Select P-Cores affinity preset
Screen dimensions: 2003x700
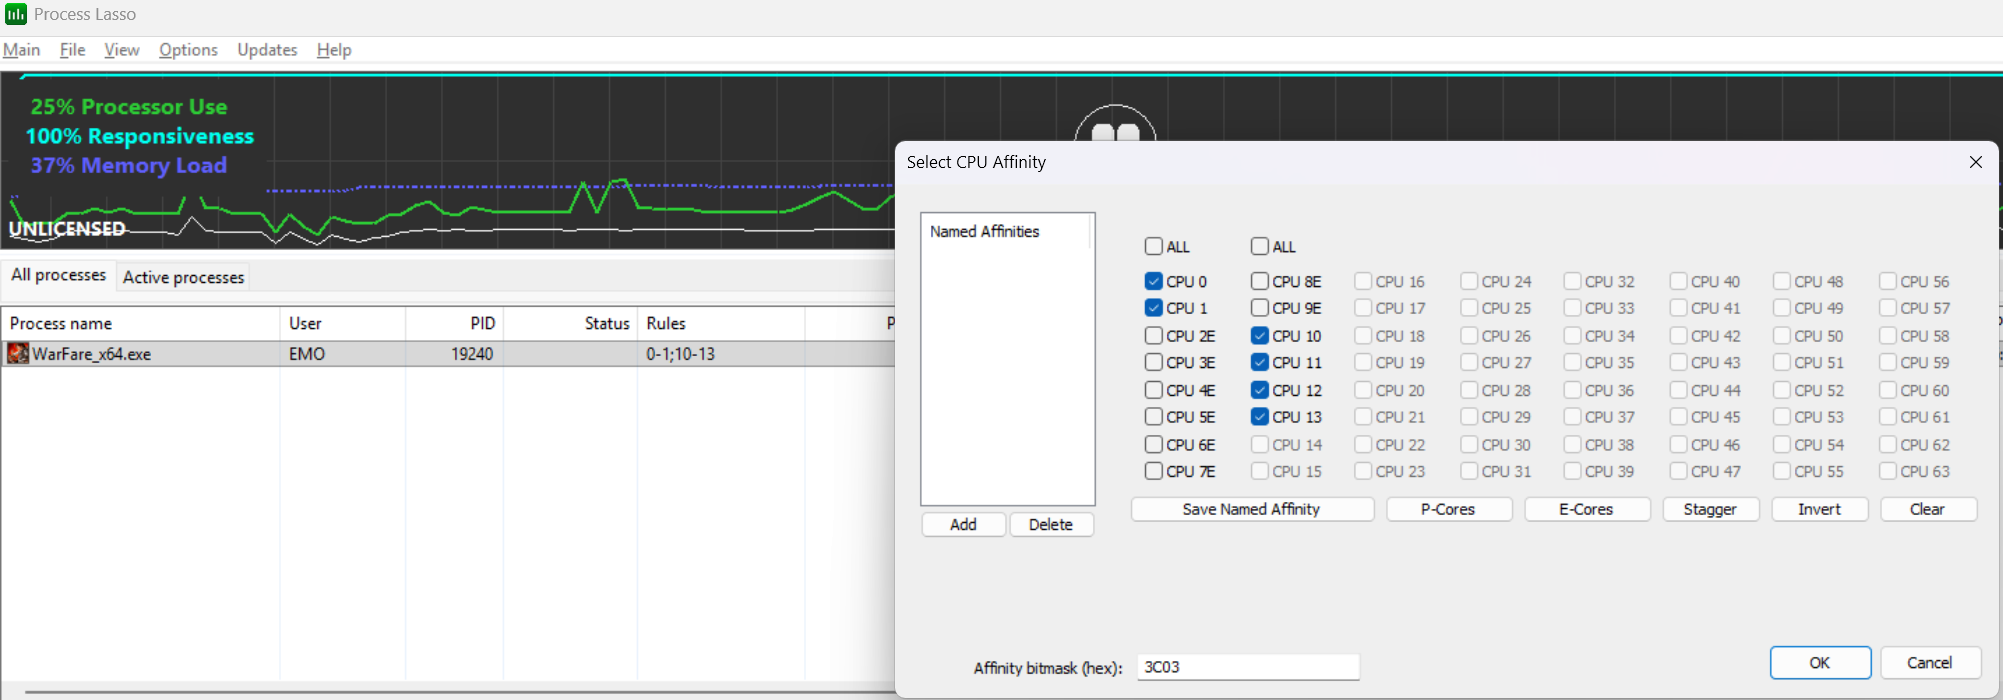1448,509
